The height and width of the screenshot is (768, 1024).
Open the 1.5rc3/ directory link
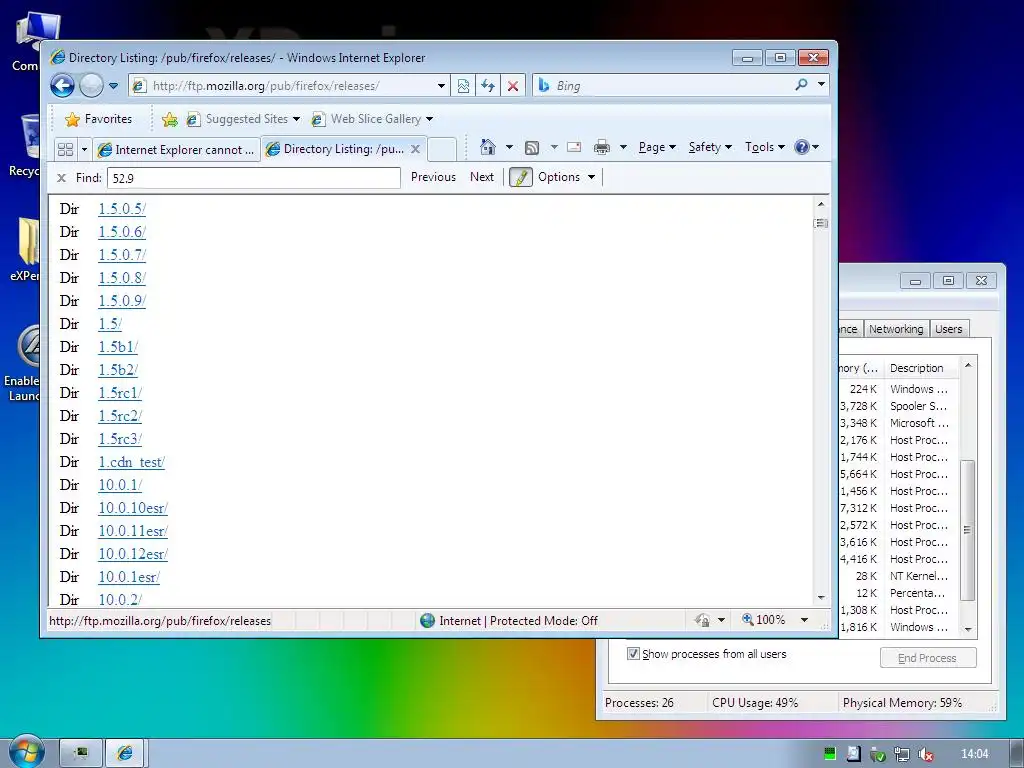[120, 439]
